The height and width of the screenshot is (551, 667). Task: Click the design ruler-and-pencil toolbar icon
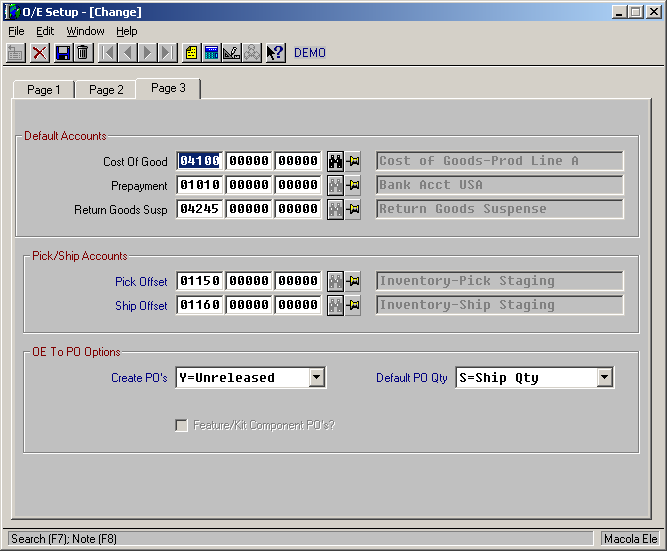pos(231,53)
